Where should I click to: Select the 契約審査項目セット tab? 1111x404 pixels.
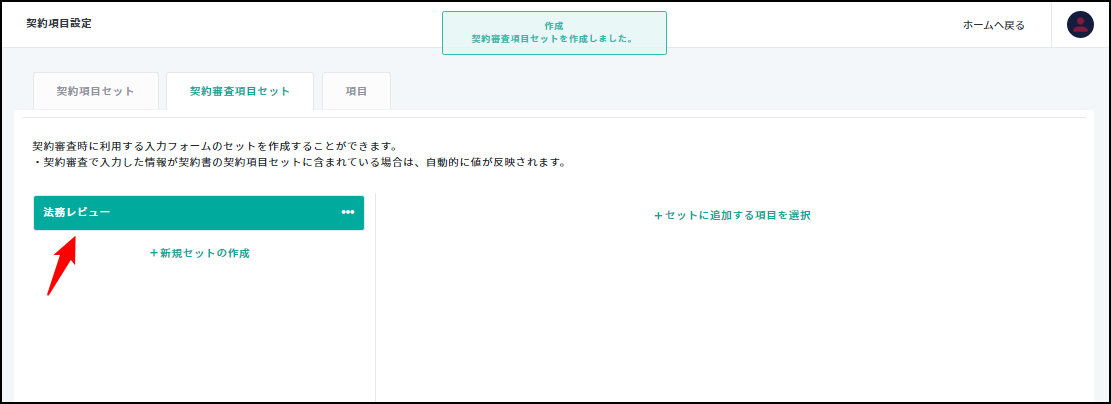[239, 91]
